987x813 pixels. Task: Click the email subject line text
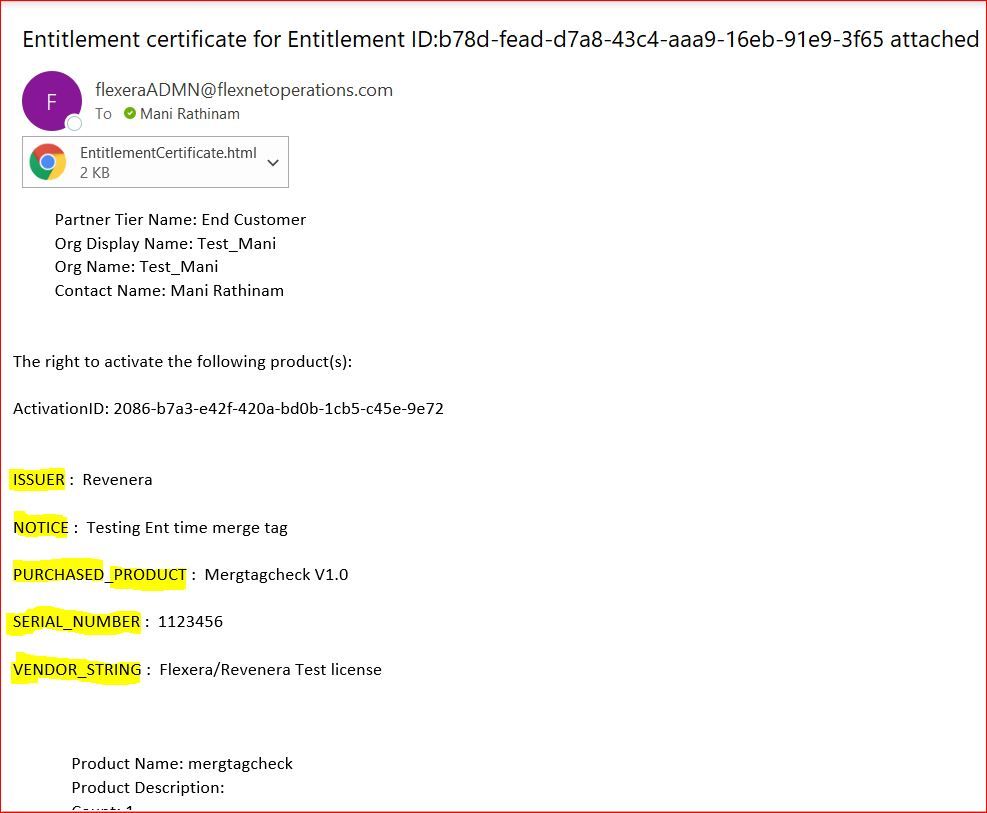(500, 39)
